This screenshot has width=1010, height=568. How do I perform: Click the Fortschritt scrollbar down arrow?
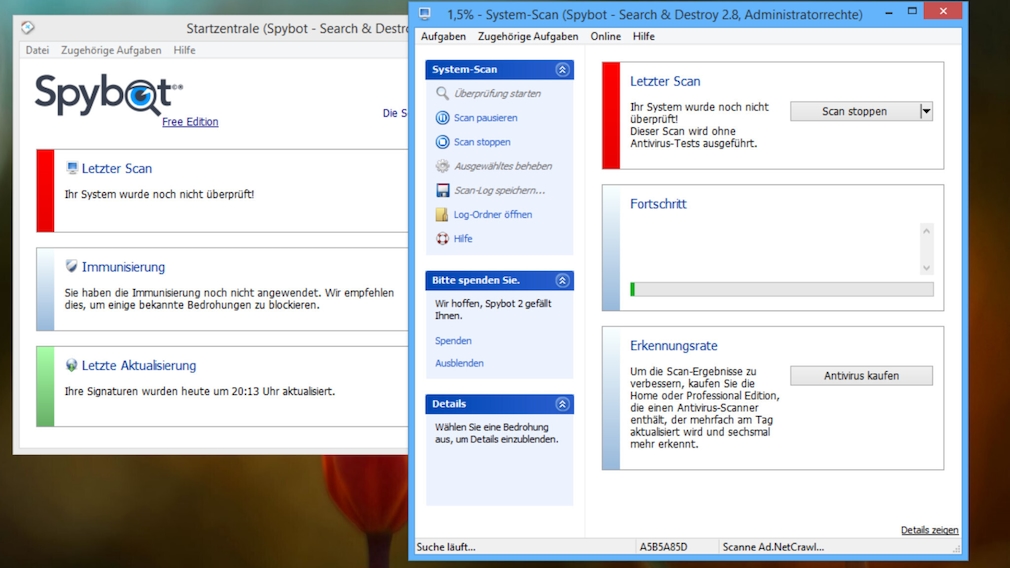point(926,268)
